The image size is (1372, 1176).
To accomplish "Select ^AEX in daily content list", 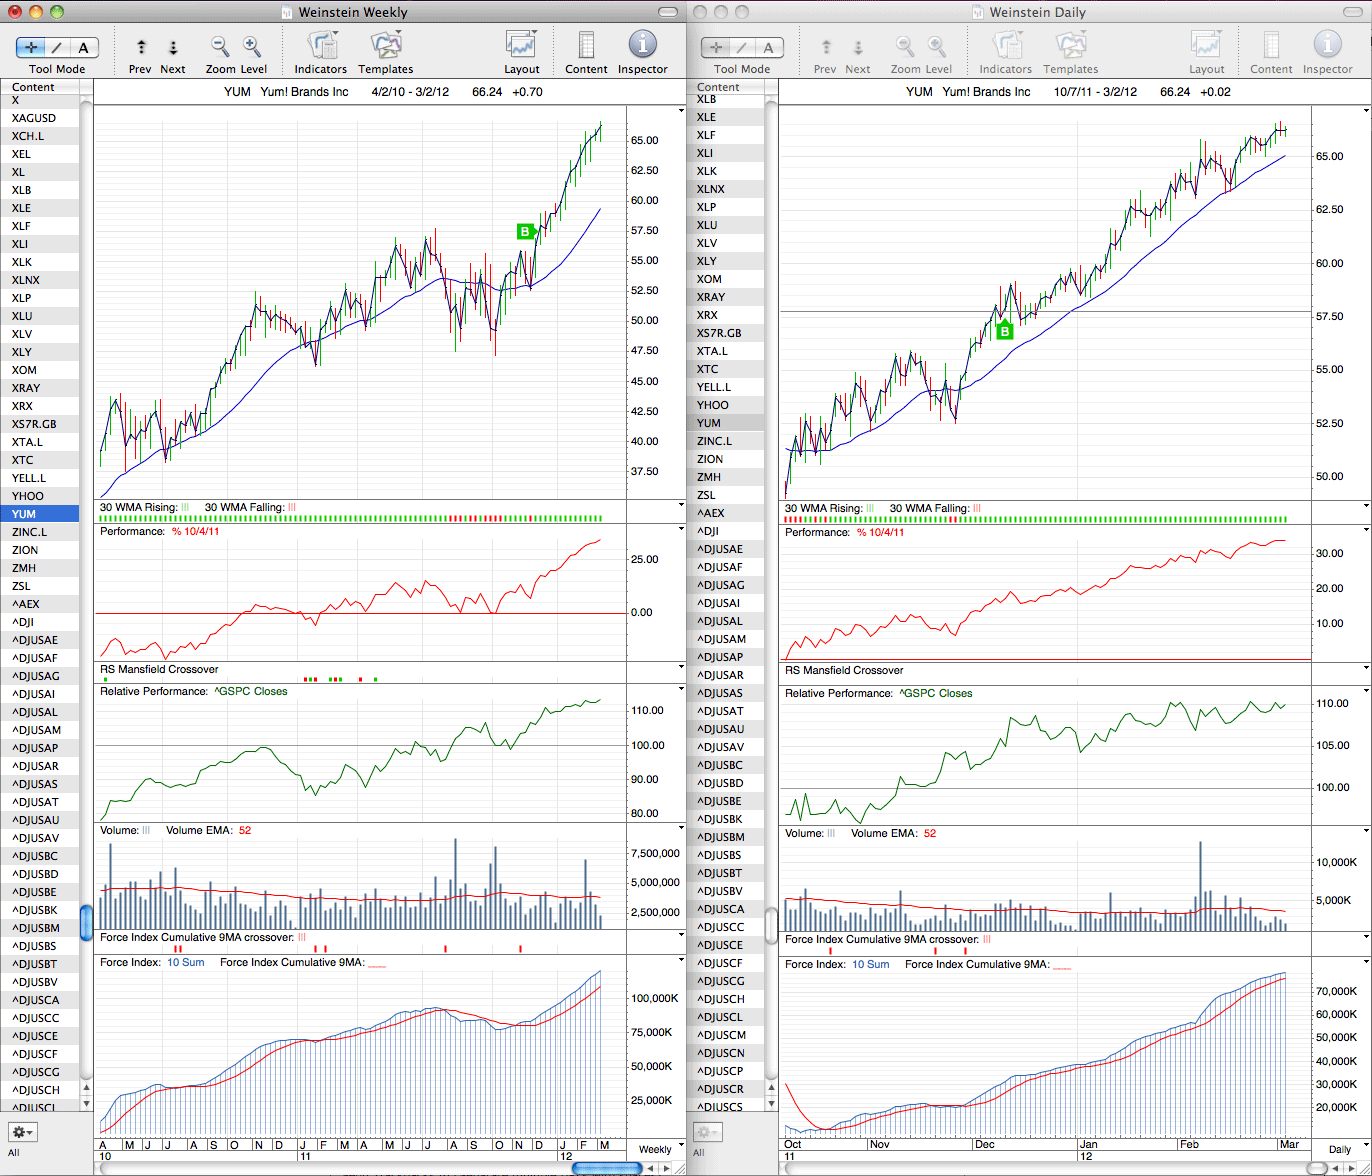I will click(725, 513).
